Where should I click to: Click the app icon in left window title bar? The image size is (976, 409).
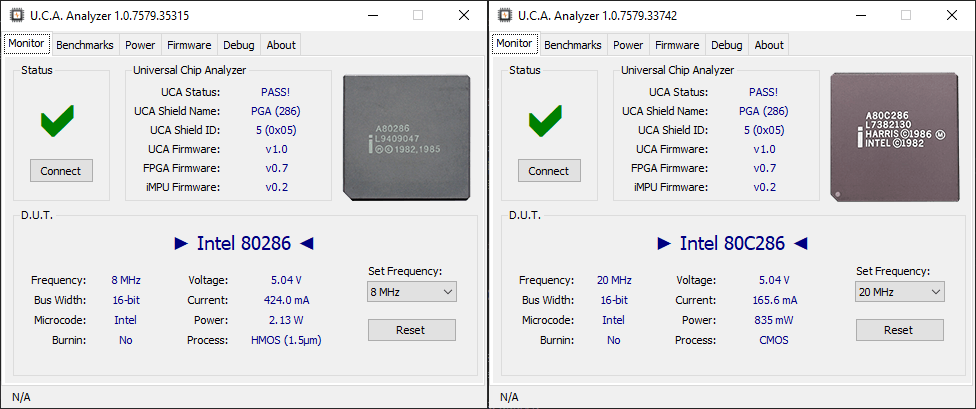click(16, 16)
